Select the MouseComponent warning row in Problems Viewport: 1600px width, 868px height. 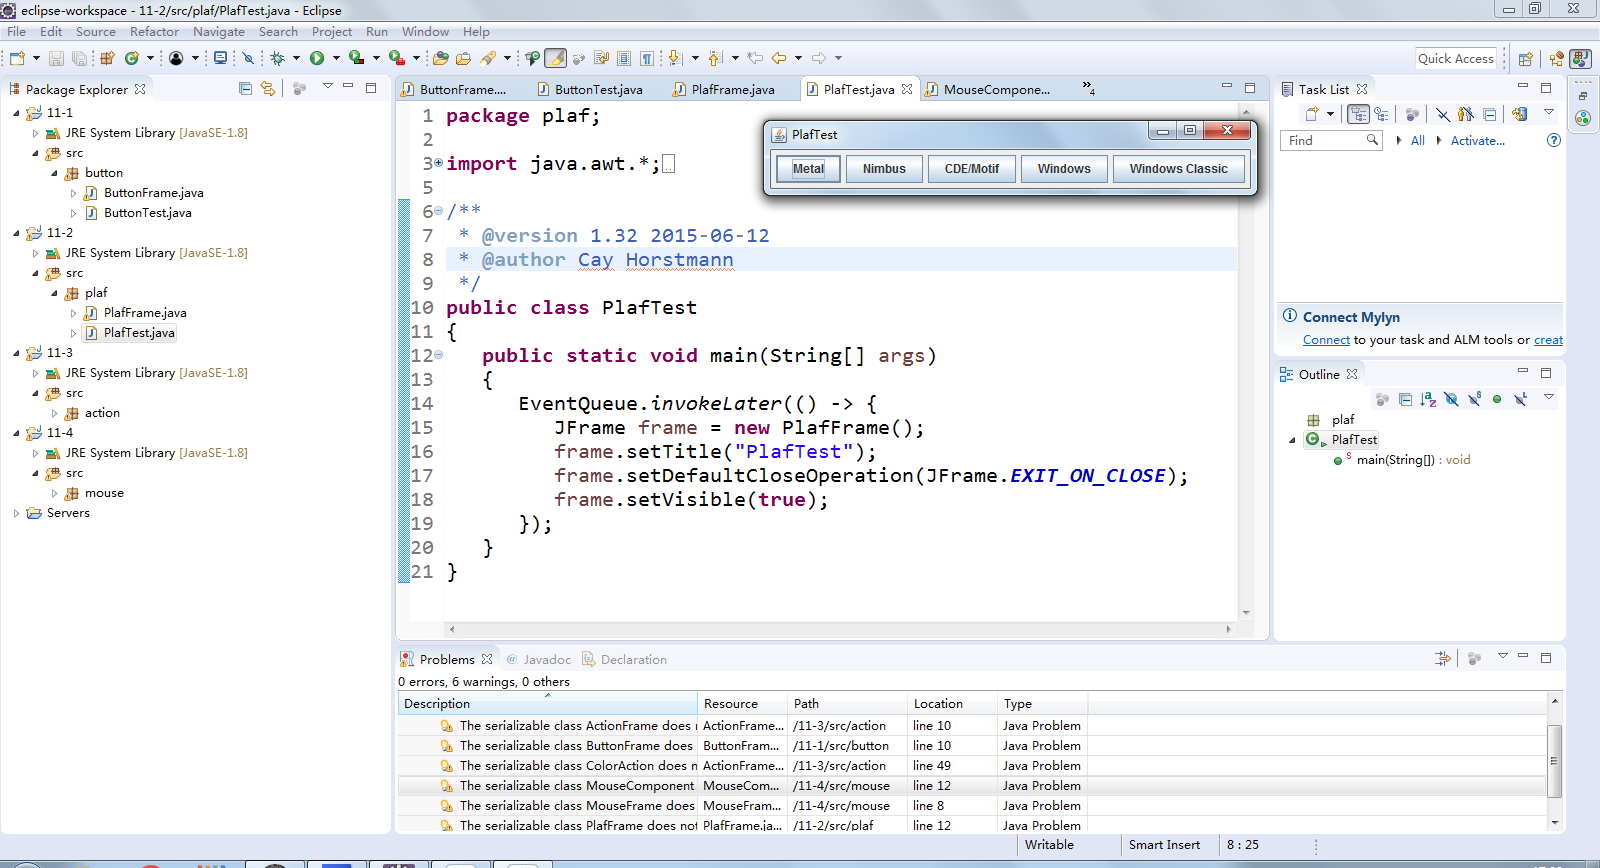tap(972, 786)
